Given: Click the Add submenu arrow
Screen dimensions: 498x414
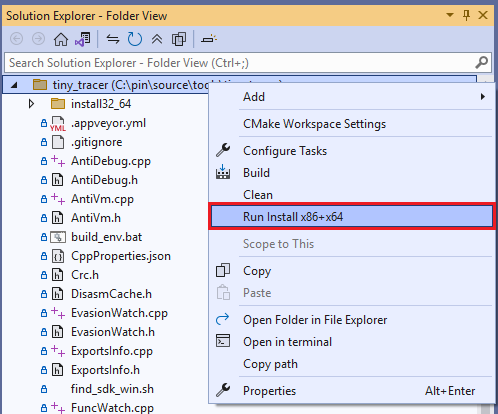Looking at the screenshot, I should [482, 97].
